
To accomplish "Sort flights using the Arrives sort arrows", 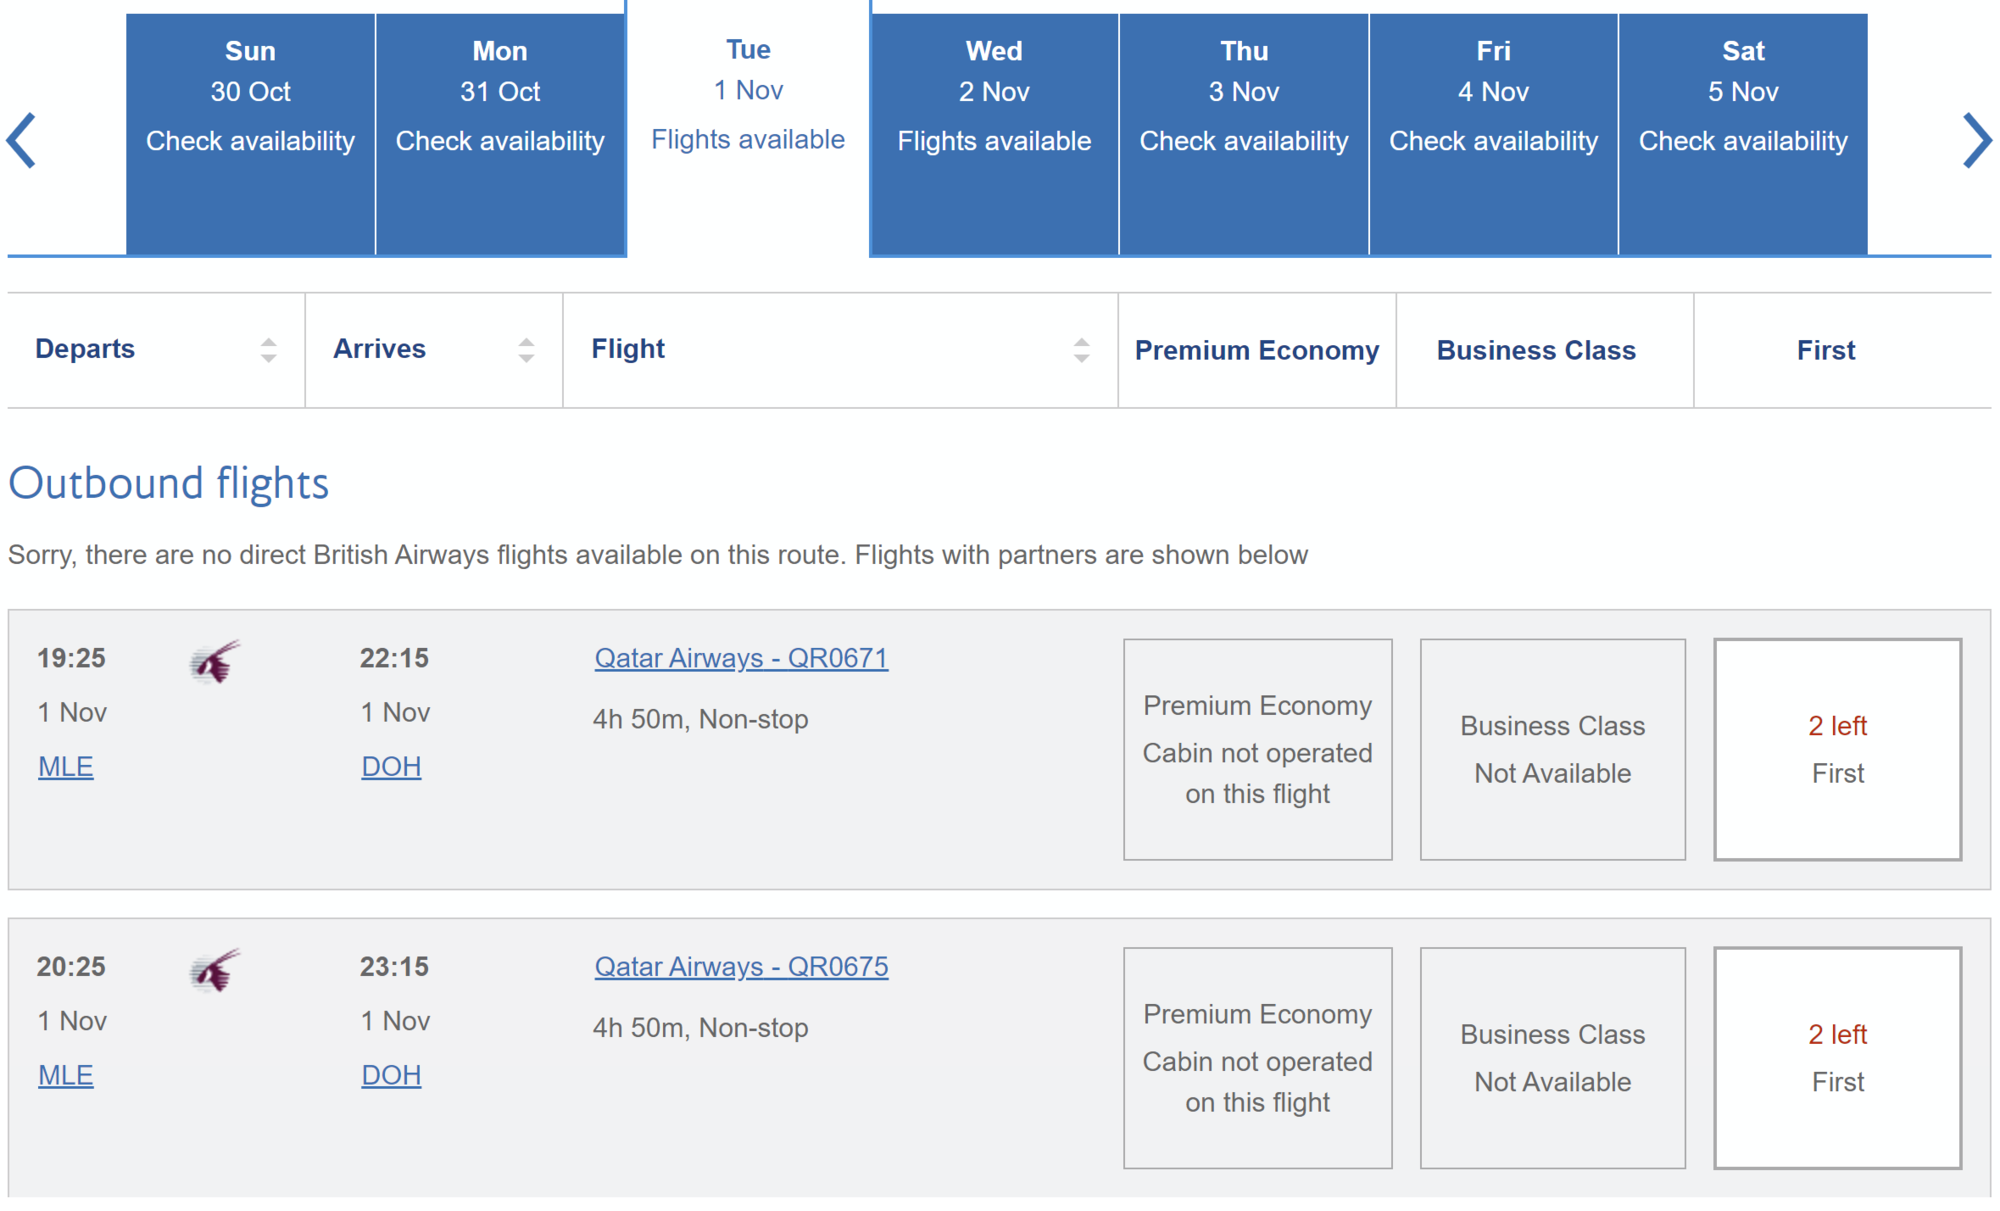I will [526, 349].
